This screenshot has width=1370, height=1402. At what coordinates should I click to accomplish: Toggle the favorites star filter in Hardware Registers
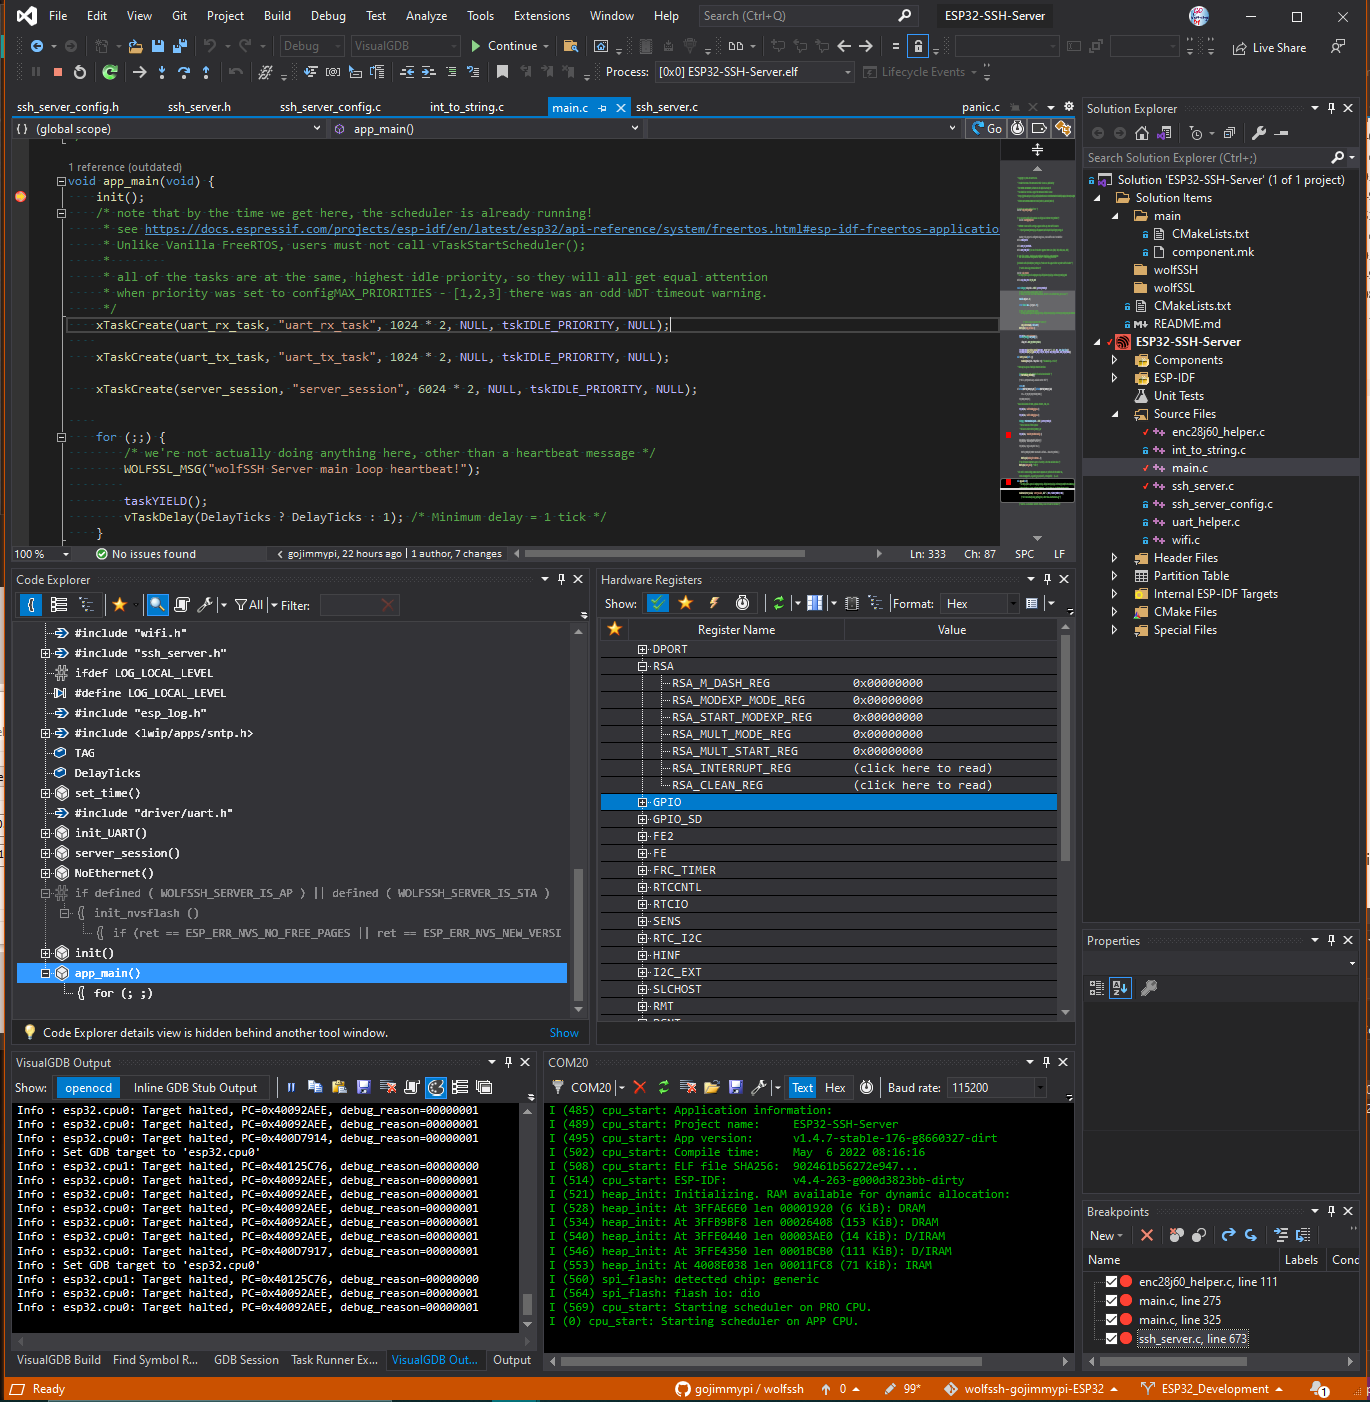coord(685,603)
